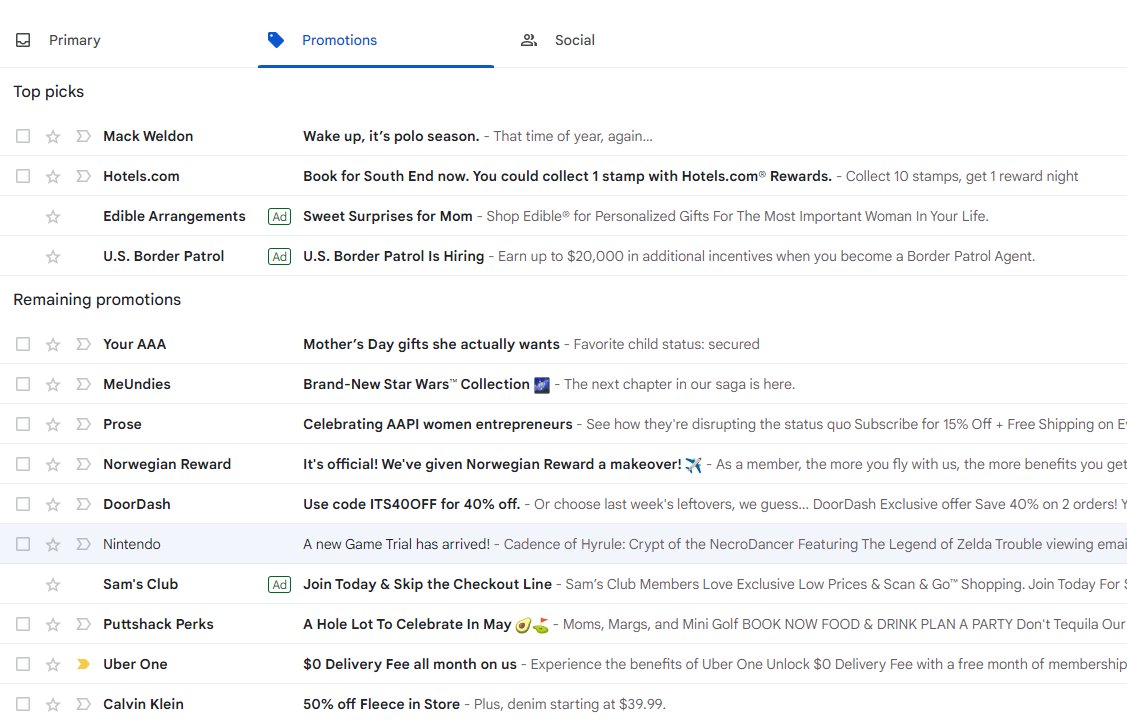Select the Calvin Klein email checkbox
The width and height of the screenshot is (1127, 722).
(x=23, y=704)
